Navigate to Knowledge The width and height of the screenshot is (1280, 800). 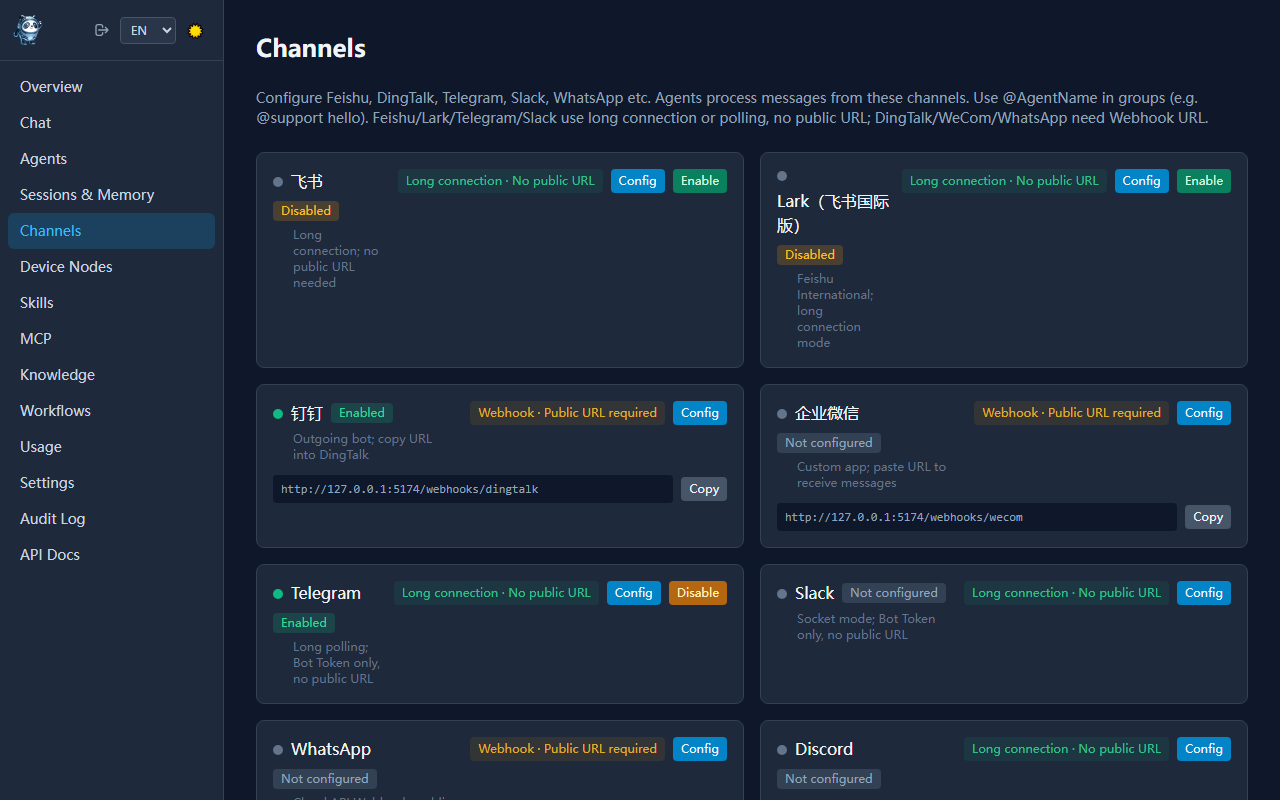[x=111, y=375]
